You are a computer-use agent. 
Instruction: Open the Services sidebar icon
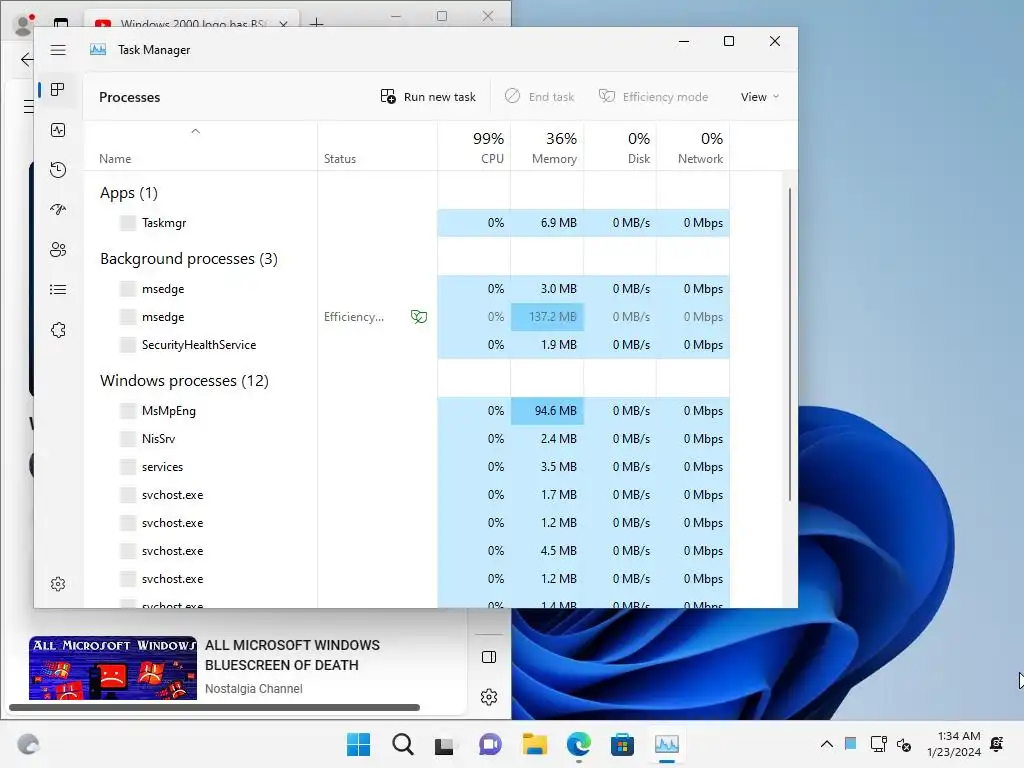(58, 330)
